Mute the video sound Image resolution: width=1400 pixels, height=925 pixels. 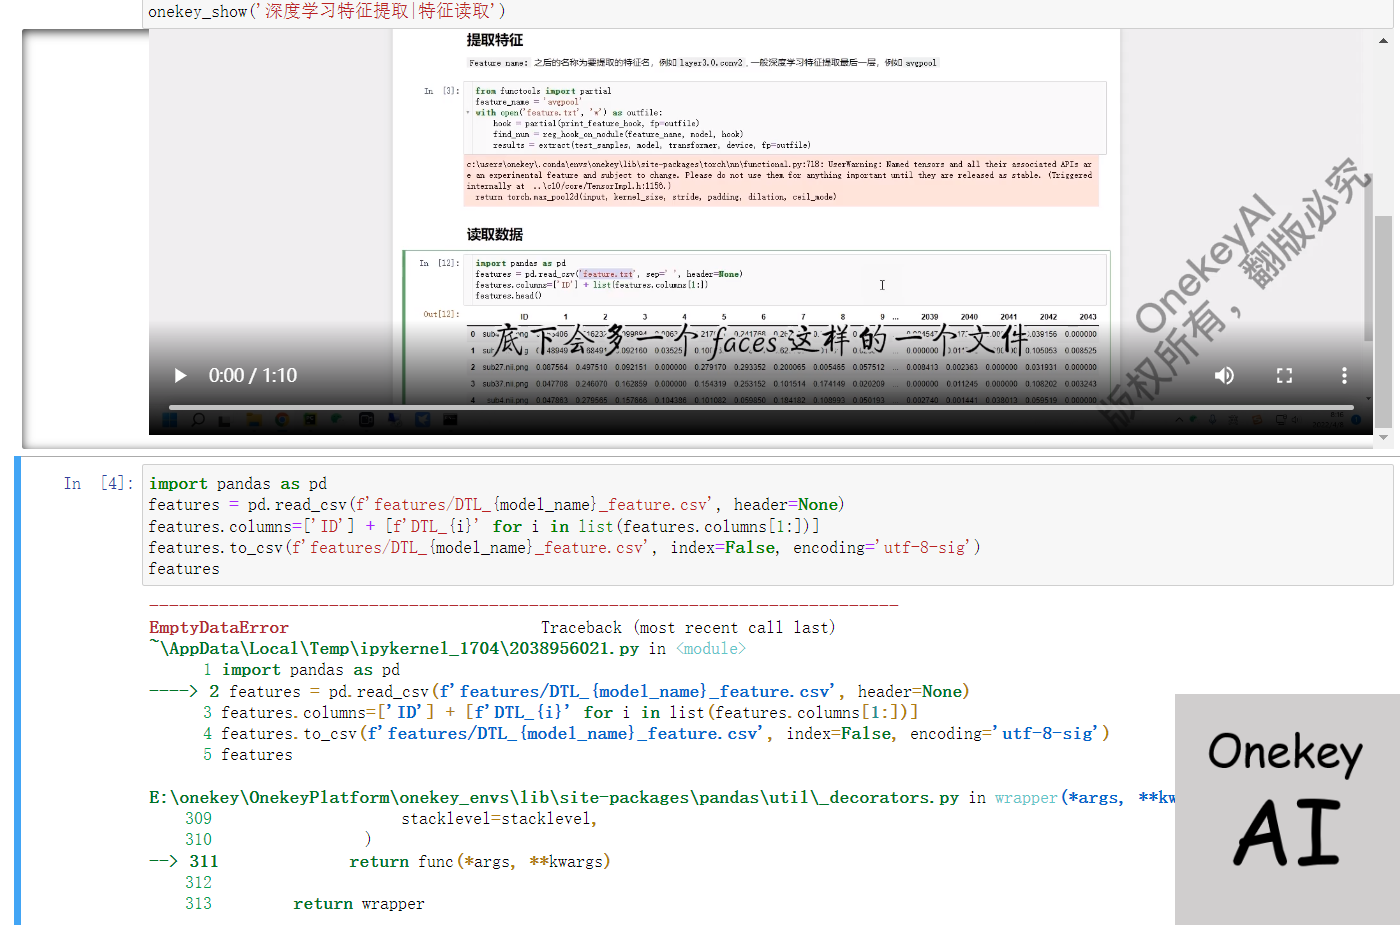tap(1224, 376)
